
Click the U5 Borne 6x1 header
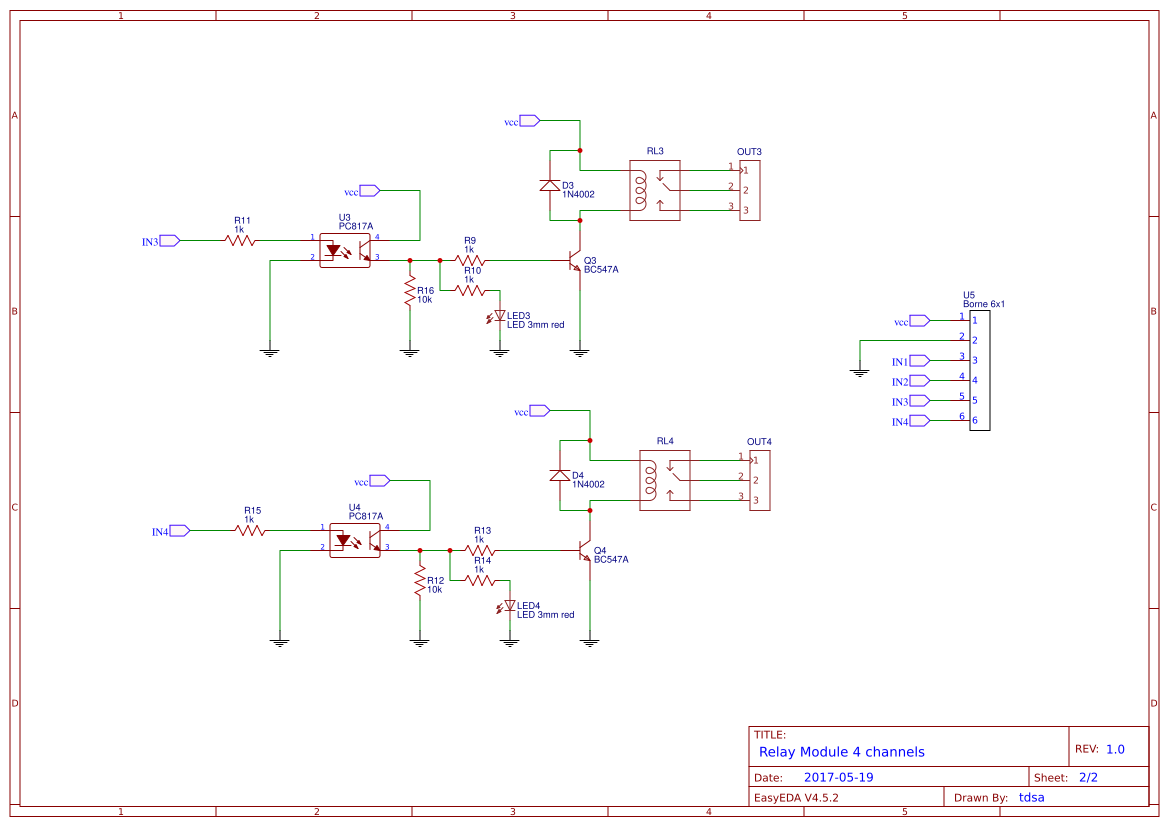point(979,370)
